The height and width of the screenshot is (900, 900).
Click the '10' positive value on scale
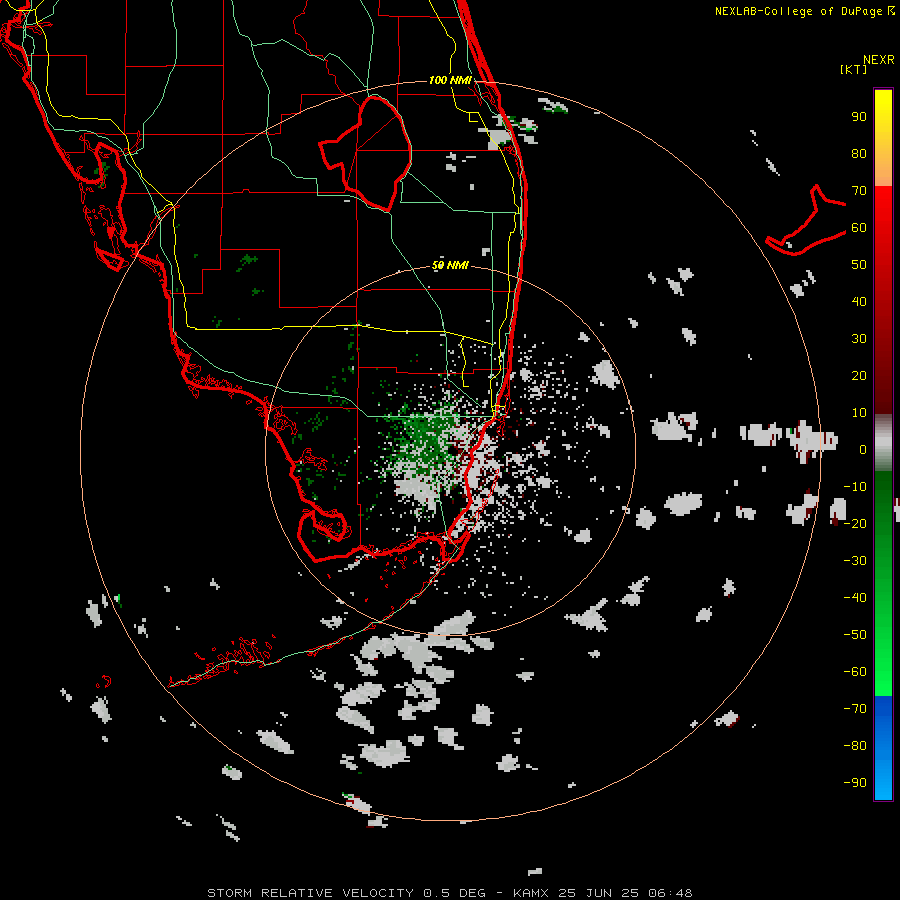click(859, 413)
